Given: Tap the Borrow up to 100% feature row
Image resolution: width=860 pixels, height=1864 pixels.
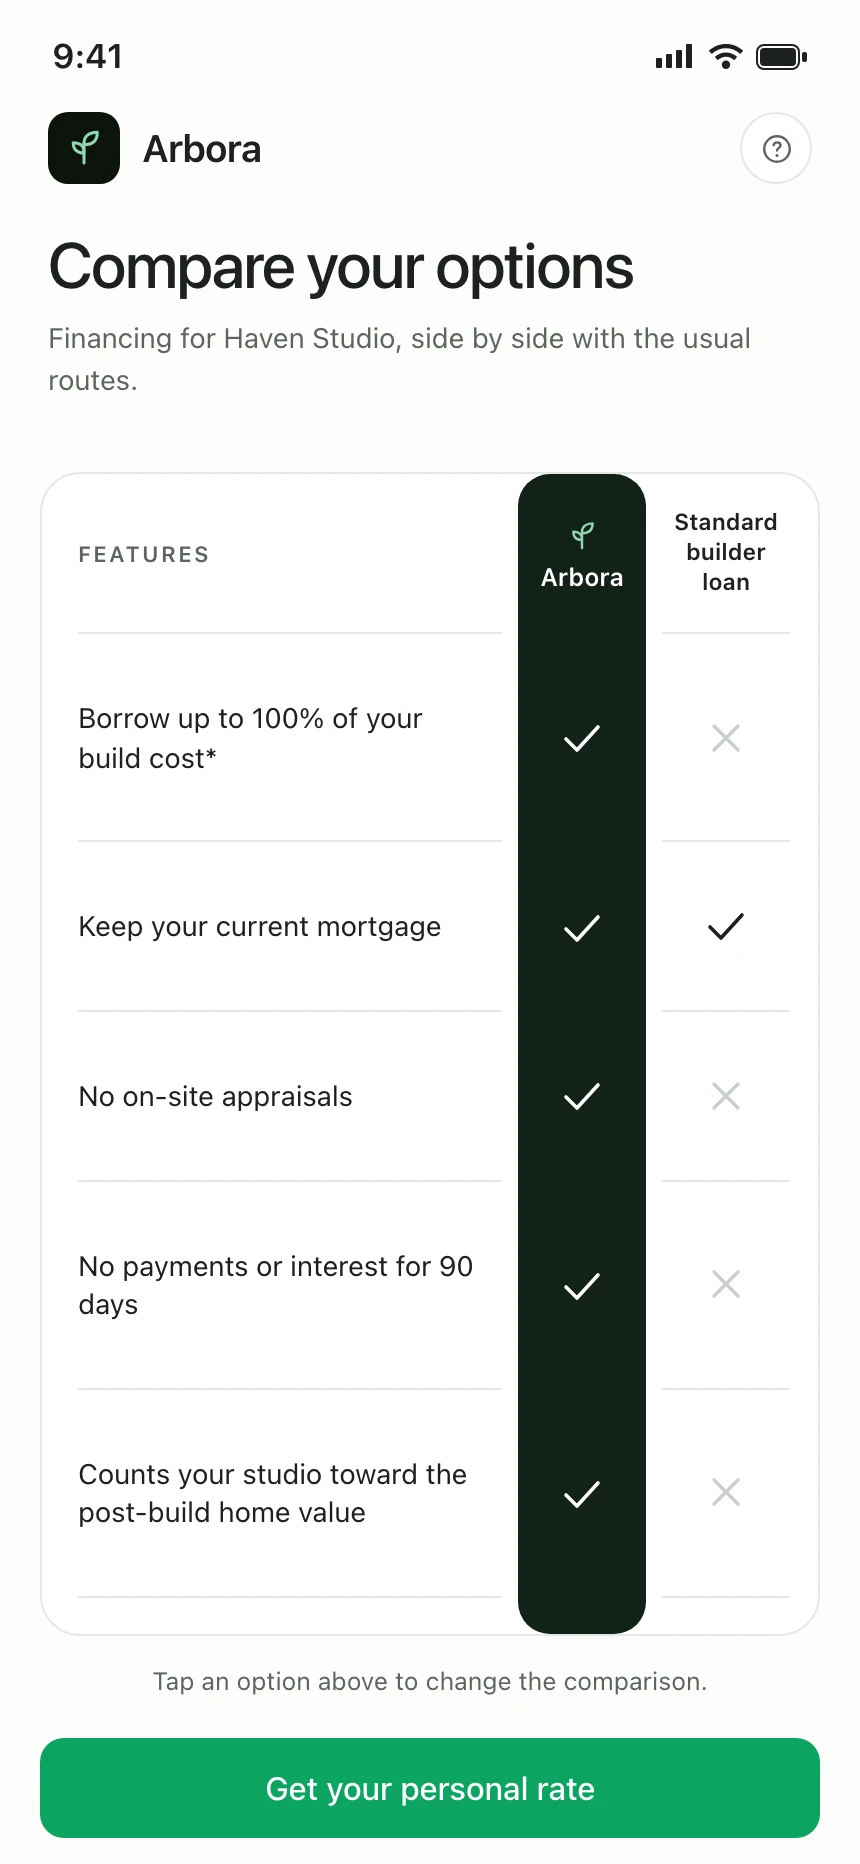Looking at the screenshot, I should tap(290, 738).
